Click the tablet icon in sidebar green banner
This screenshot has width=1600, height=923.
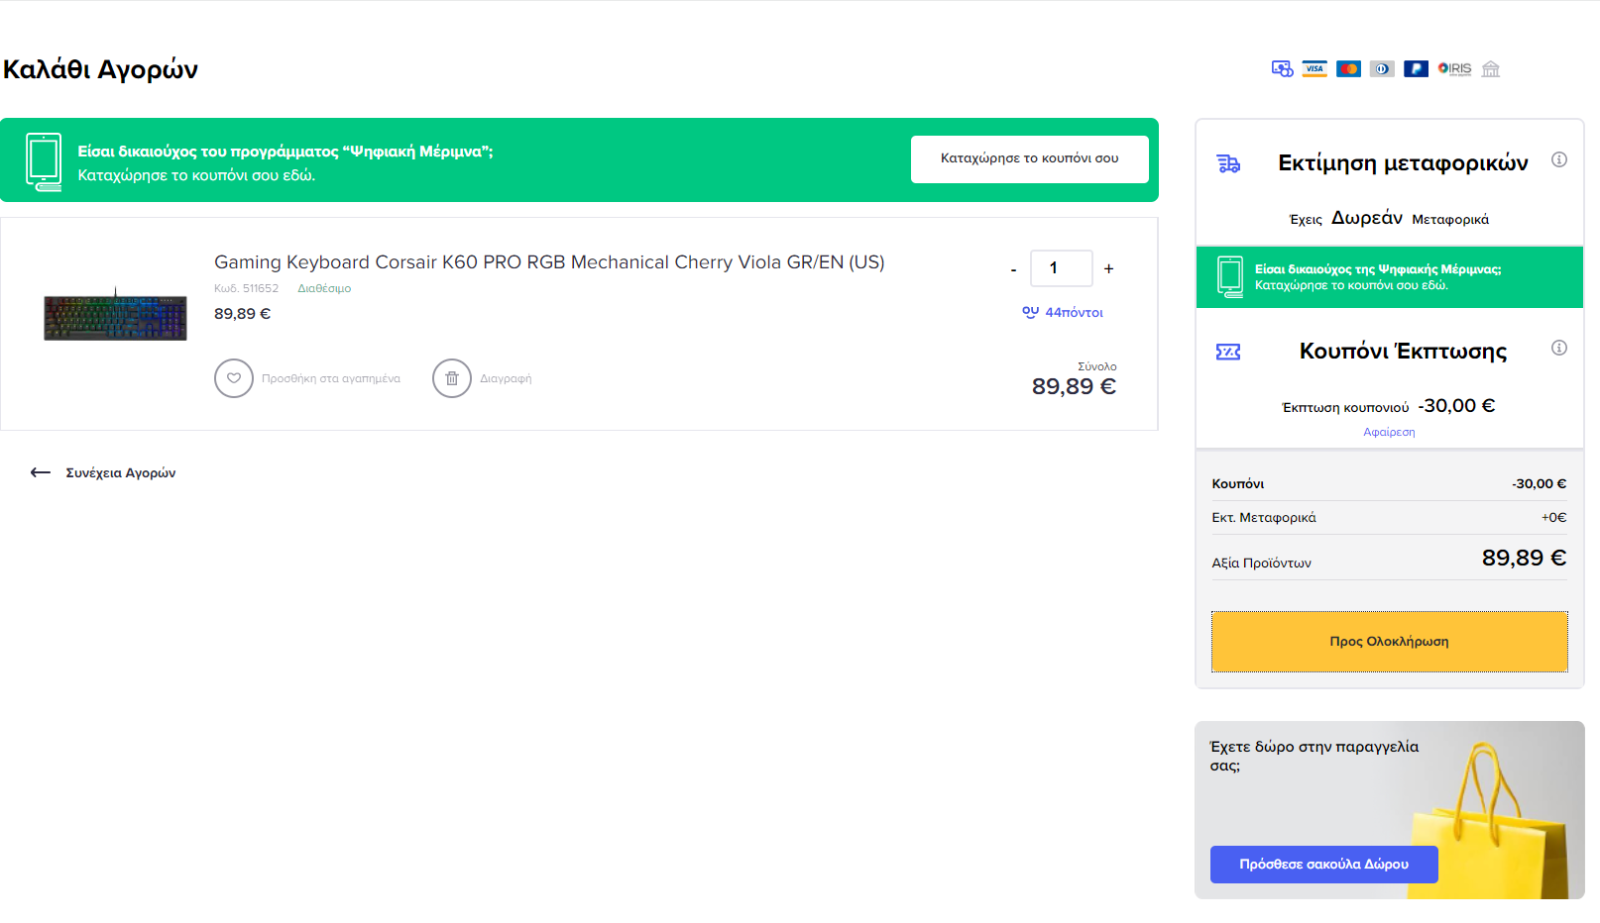point(1230,277)
